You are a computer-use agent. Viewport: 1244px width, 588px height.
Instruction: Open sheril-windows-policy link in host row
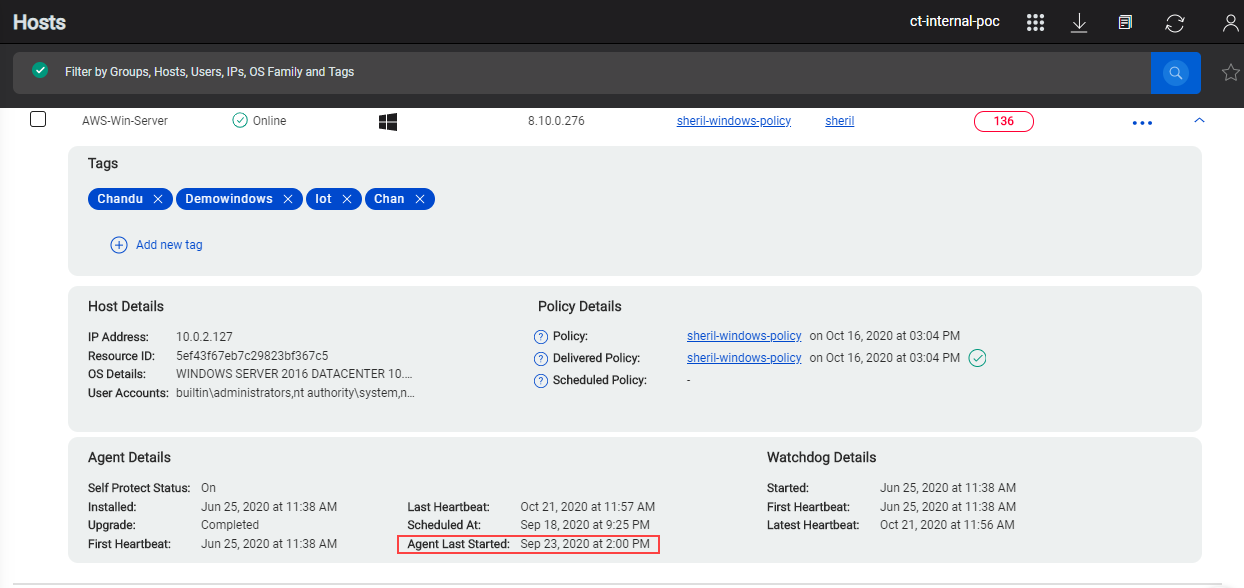tap(734, 121)
